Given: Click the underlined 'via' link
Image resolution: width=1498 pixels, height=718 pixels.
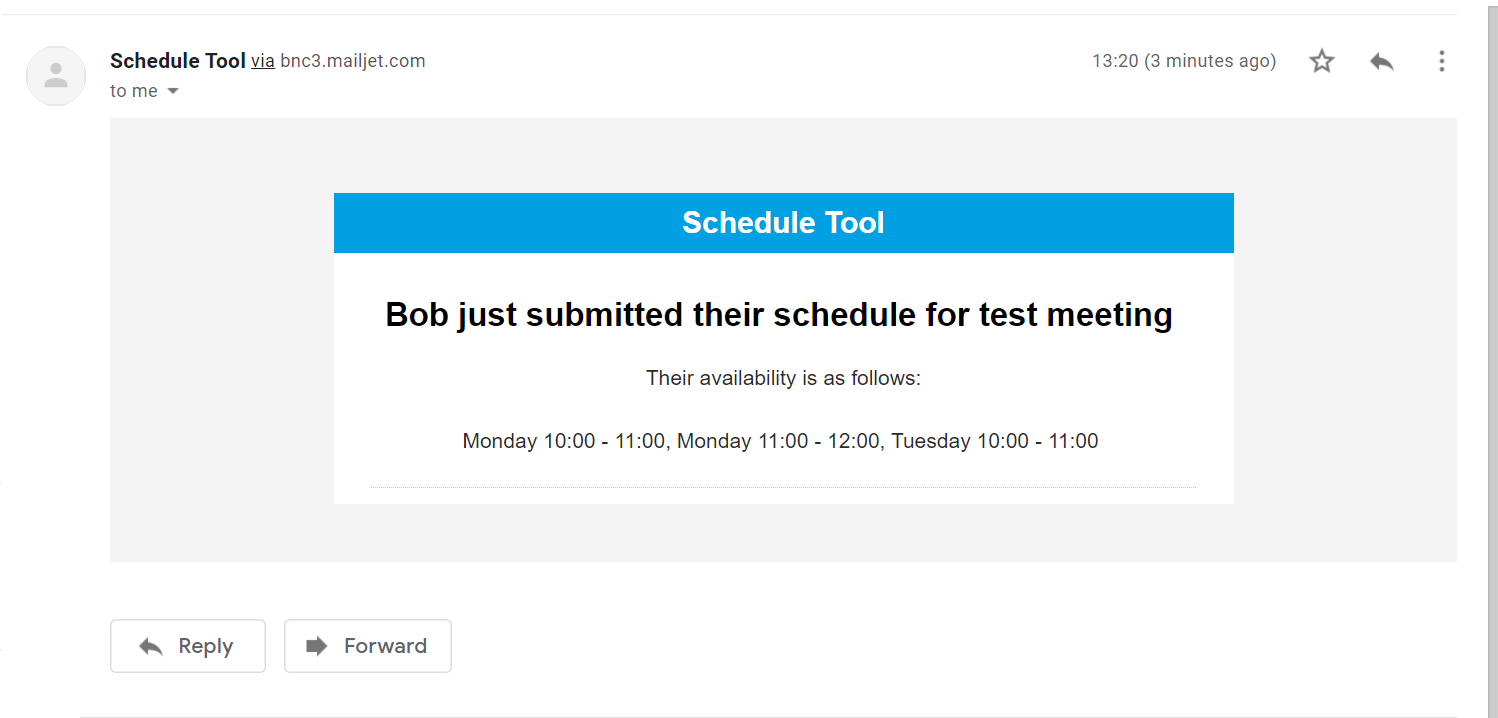Looking at the screenshot, I should click(262, 60).
